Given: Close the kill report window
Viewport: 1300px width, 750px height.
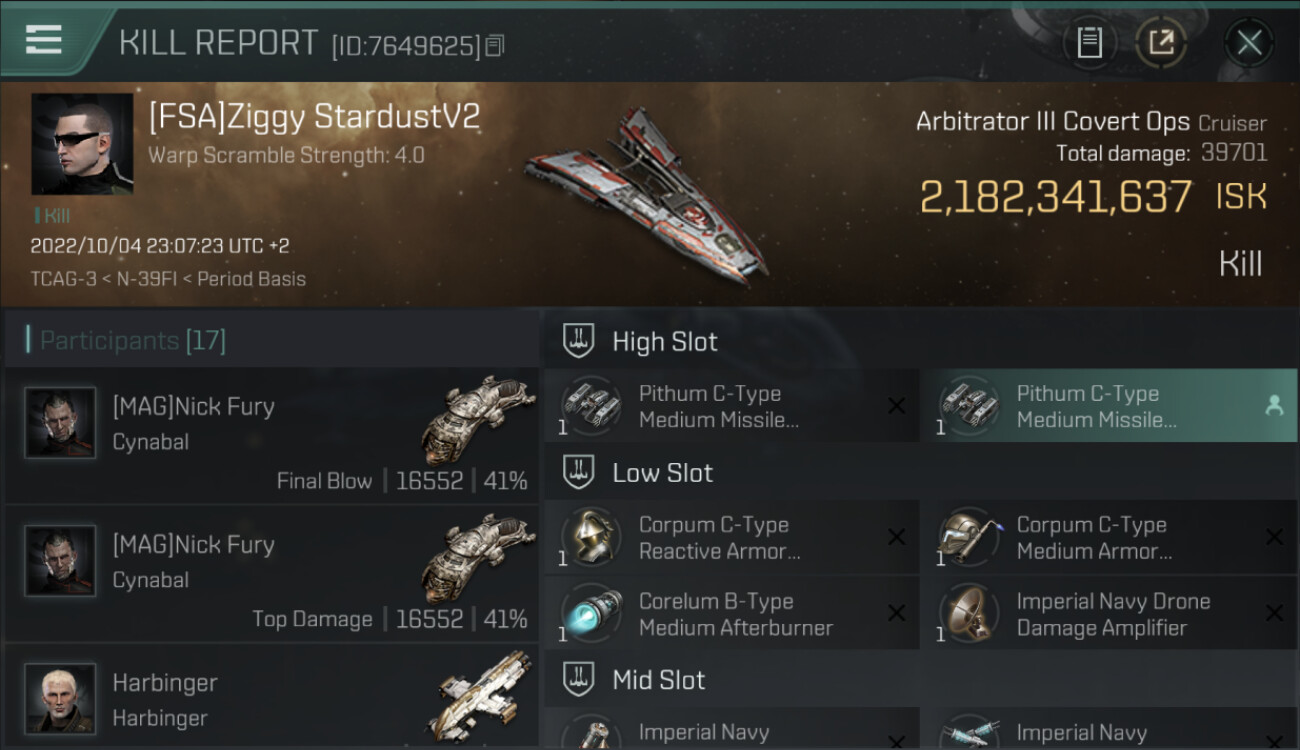Looking at the screenshot, I should coord(1249,43).
